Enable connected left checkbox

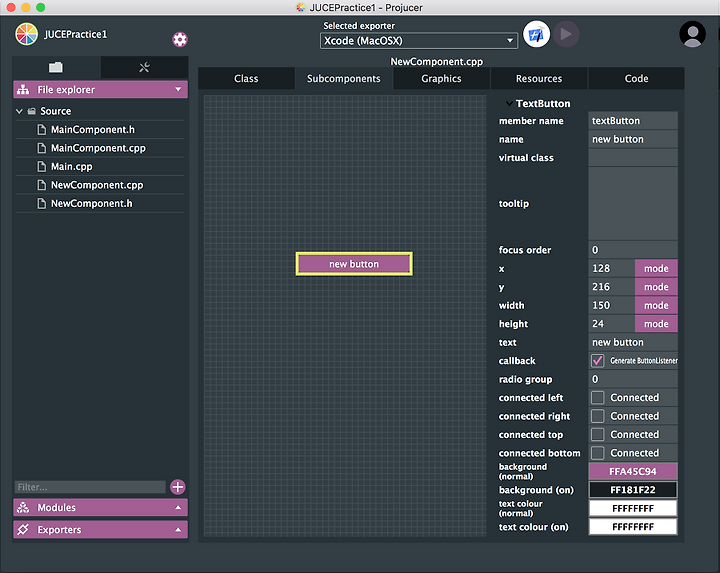point(597,398)
